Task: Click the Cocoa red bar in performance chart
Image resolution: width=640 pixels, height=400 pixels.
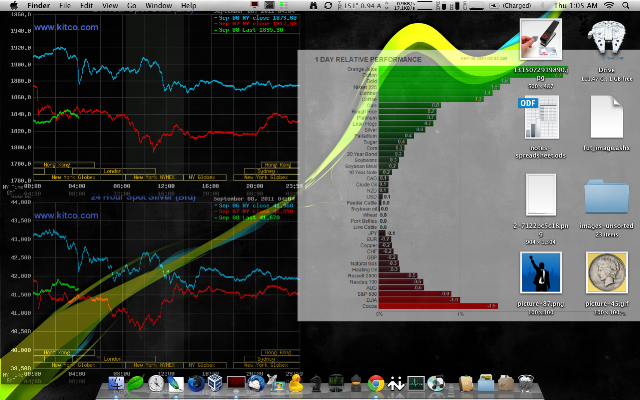Action: (438, 306)
